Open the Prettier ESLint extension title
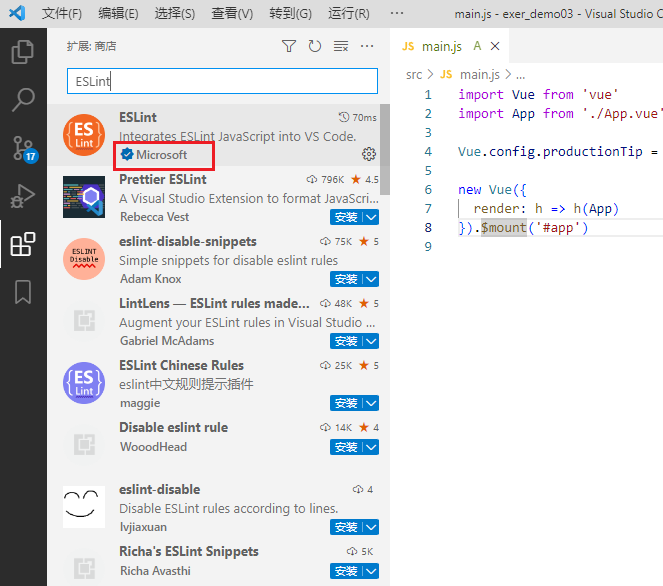The height and width of the screenshot is (586, 663). (163, 179)
